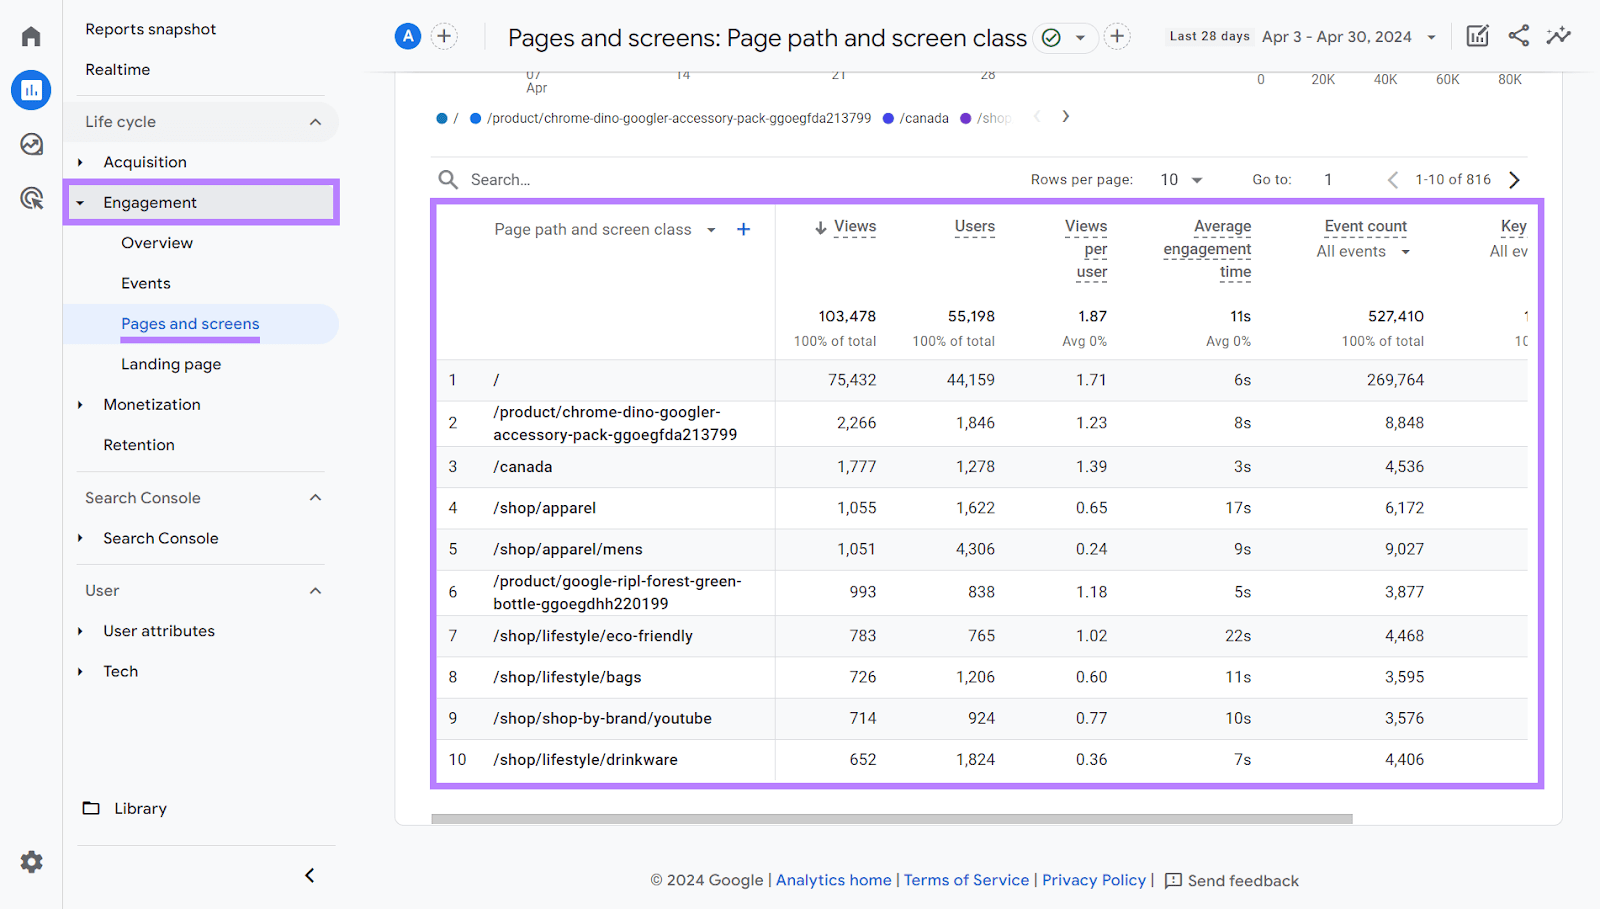Screen dimensions: 1600x909
Task: Select the Landing page report
Action: point(170,364)
